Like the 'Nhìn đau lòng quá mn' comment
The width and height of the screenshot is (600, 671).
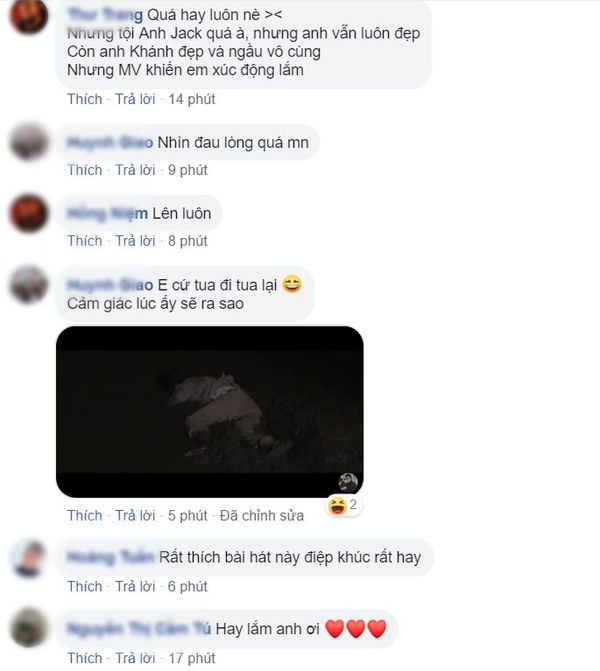point(85,170)
